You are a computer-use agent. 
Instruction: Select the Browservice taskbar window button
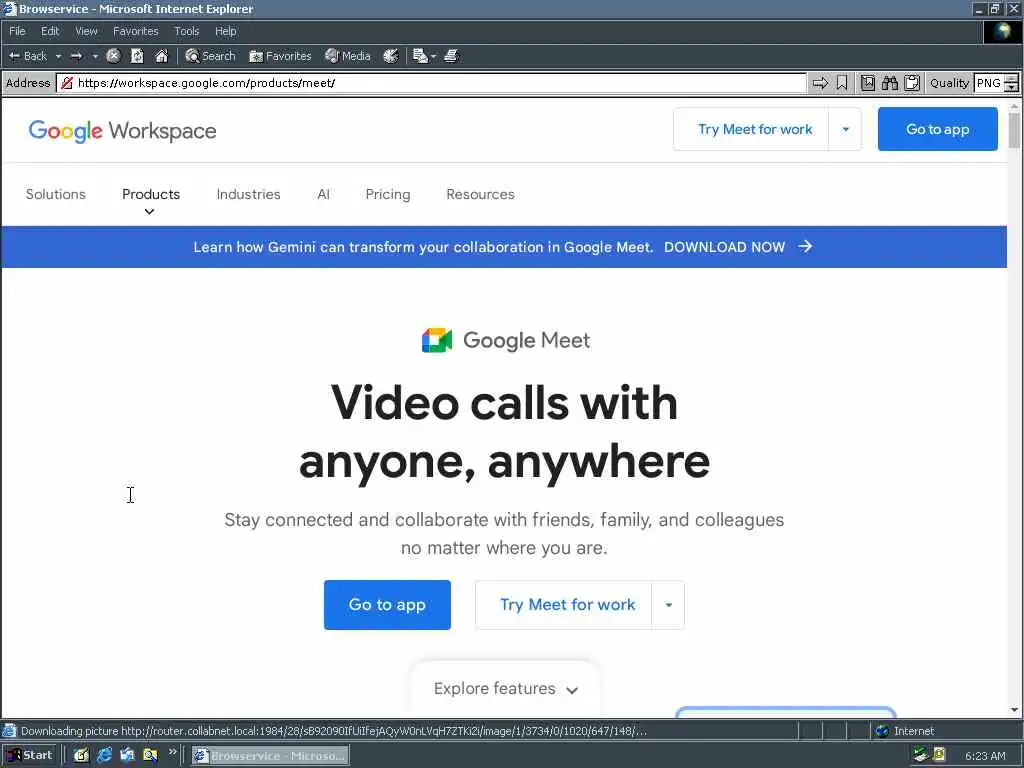click(270, 756)
